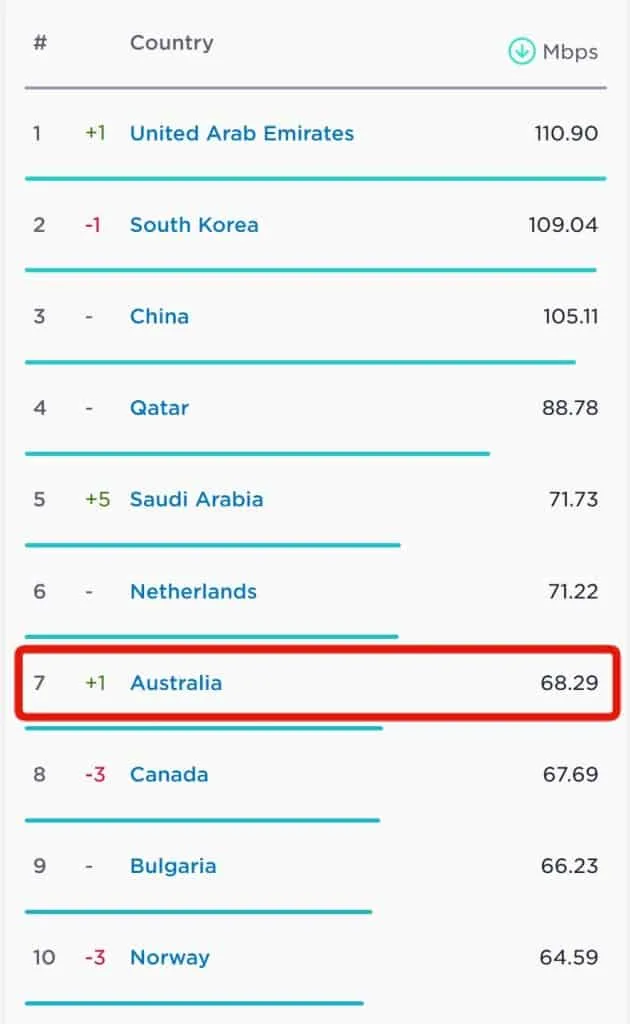
Task: Go to the Netherlands country page
Action: pyautogui.click(x=193, y=591)
